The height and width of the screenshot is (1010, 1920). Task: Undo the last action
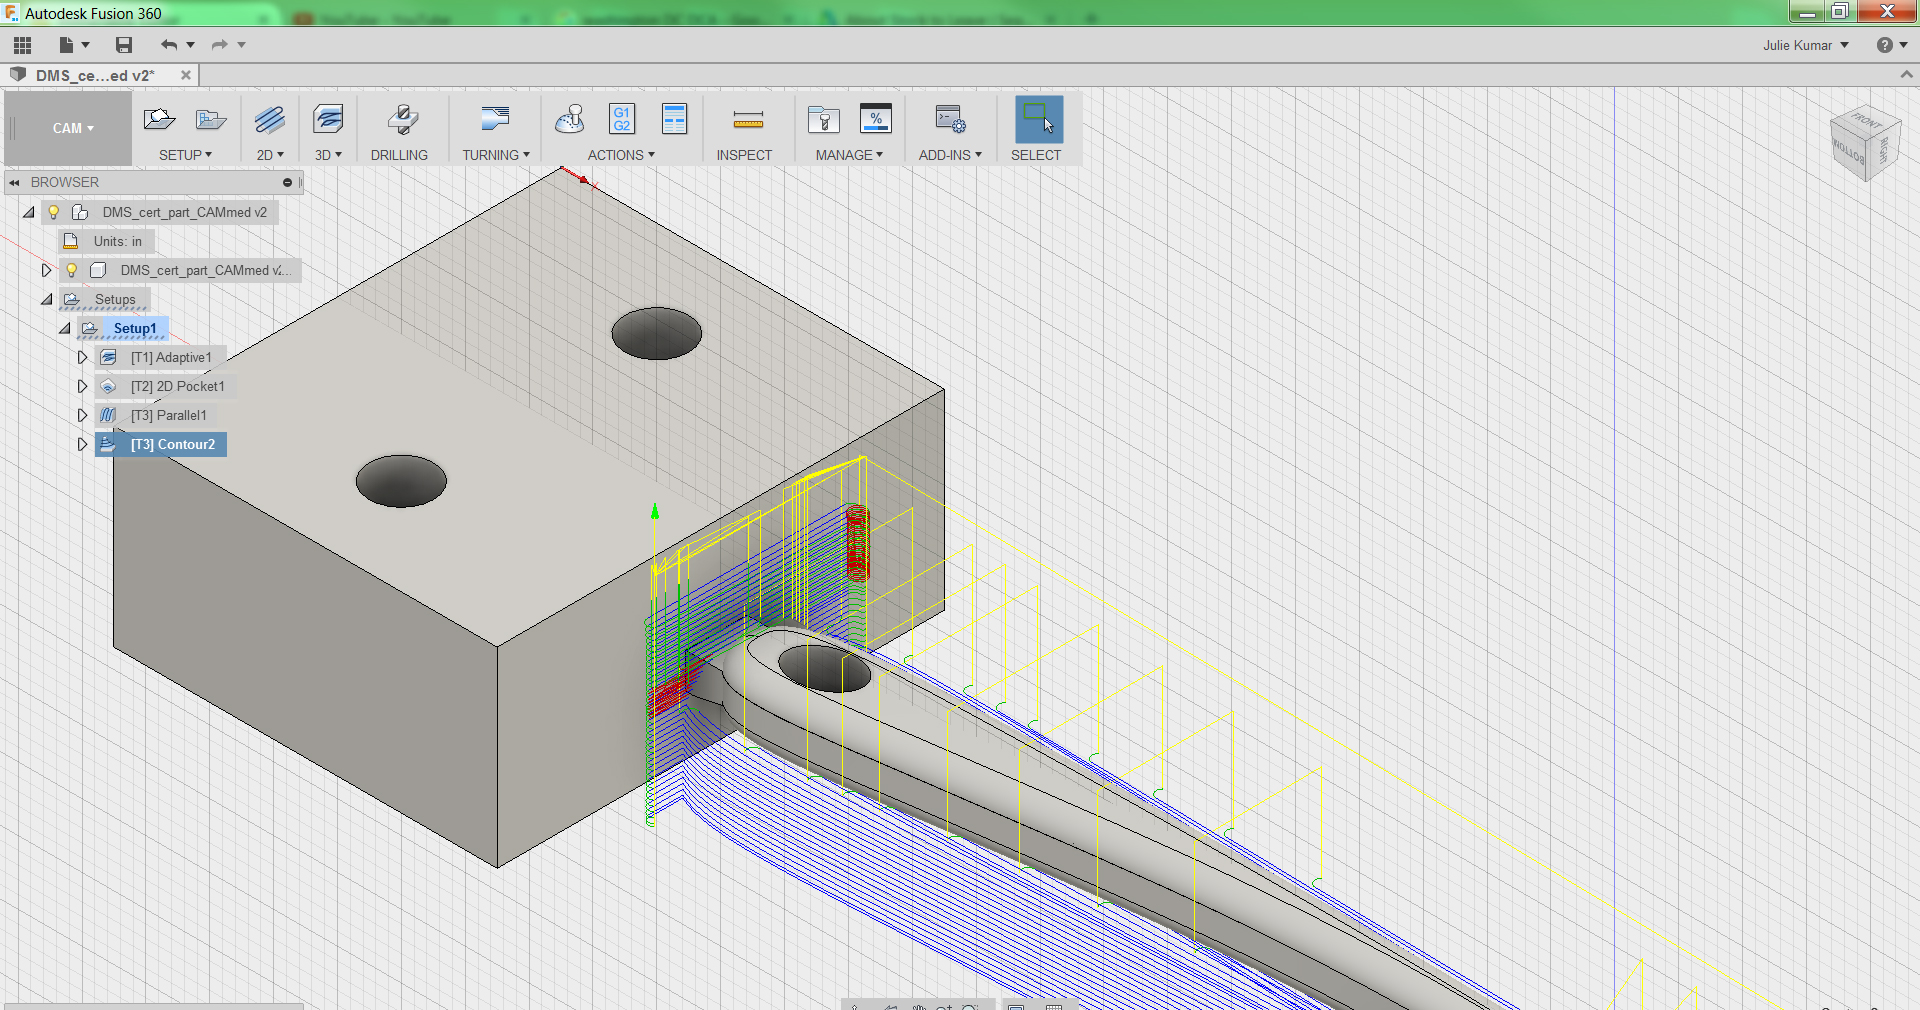click(x=169, y=45)
